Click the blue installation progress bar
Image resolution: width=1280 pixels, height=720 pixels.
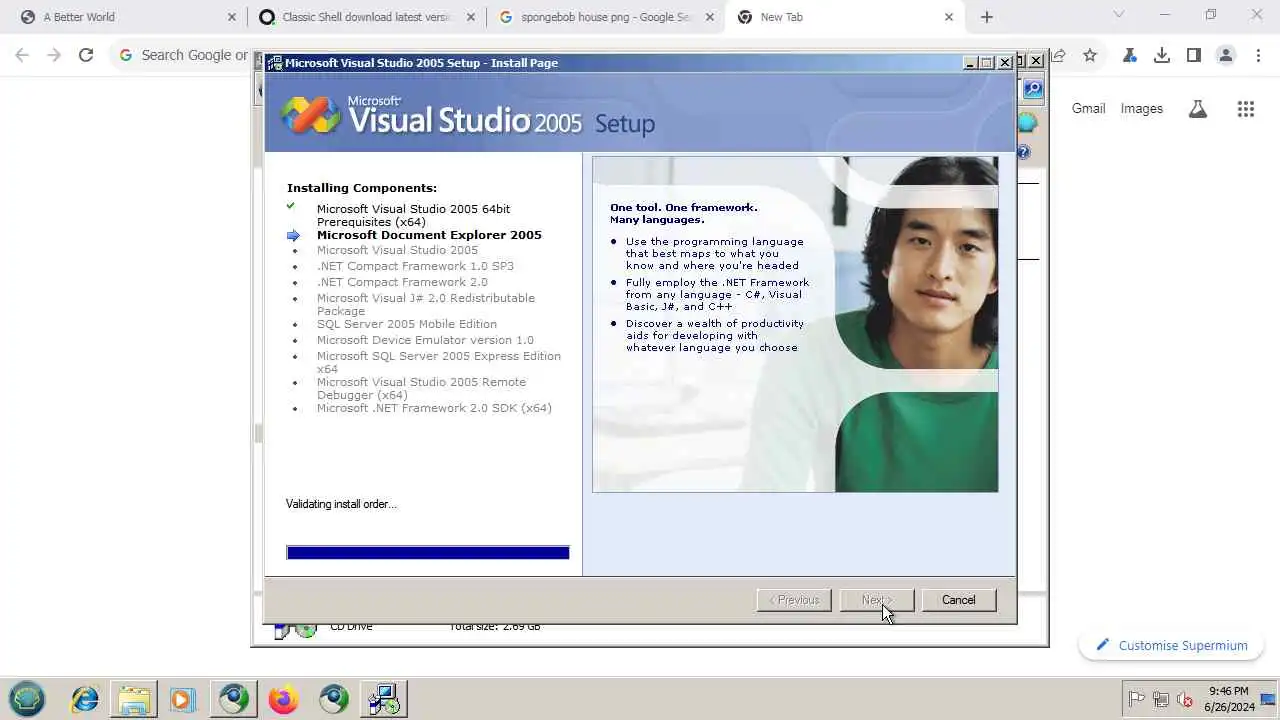coord(428,553)
